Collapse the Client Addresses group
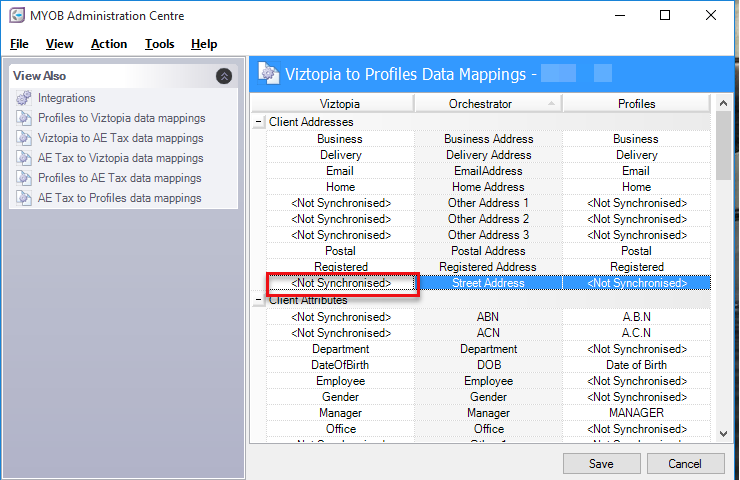The width and height of the screenshot is (740, 480). (x=258, y=122)
